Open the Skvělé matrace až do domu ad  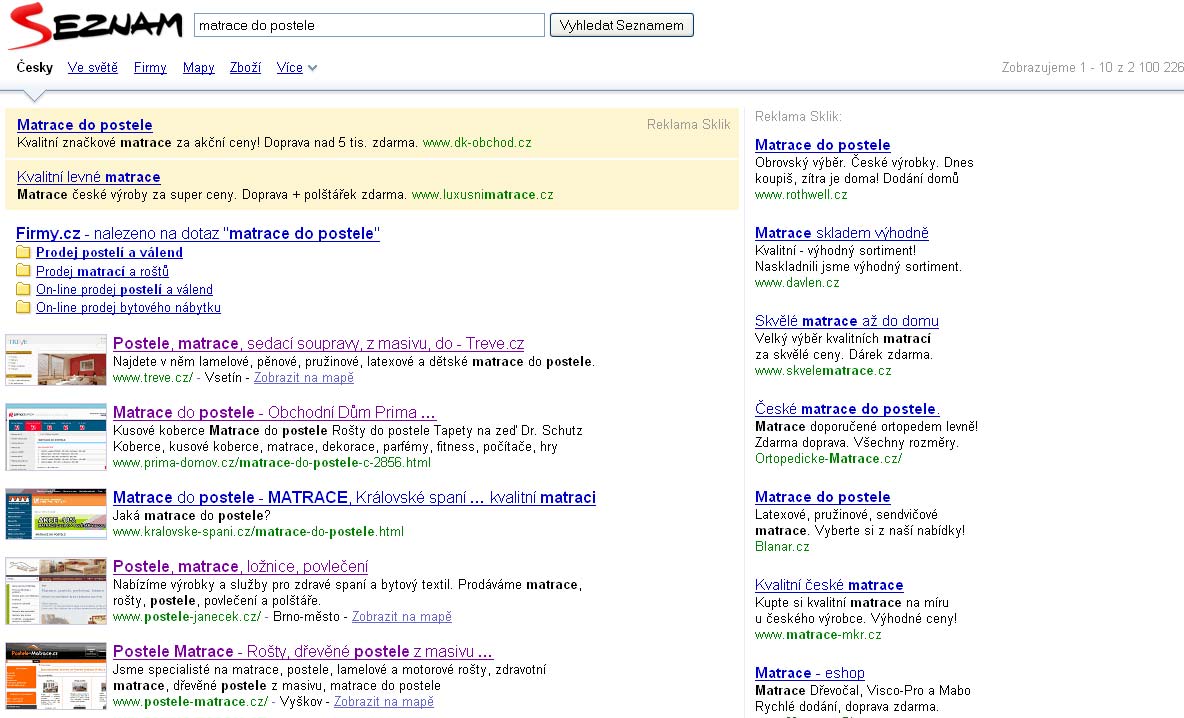point(847,321)
